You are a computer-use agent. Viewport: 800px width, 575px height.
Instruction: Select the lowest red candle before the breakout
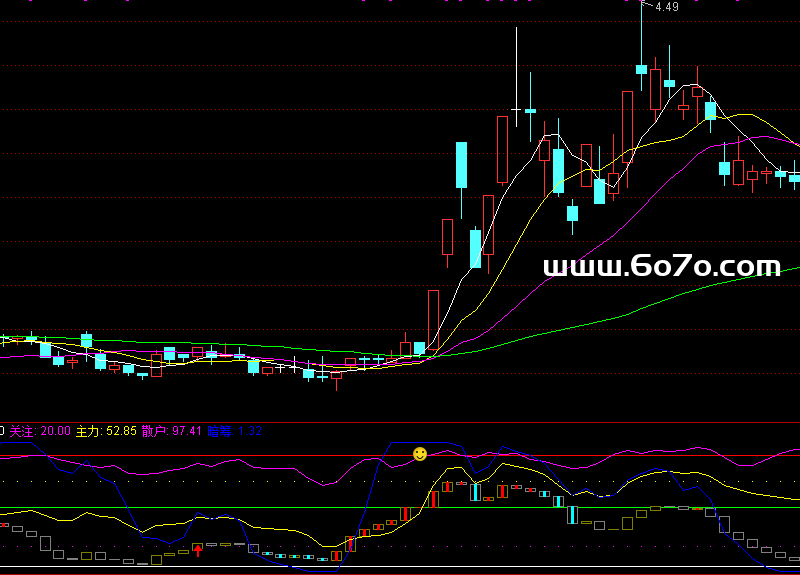tap(336, 379)
